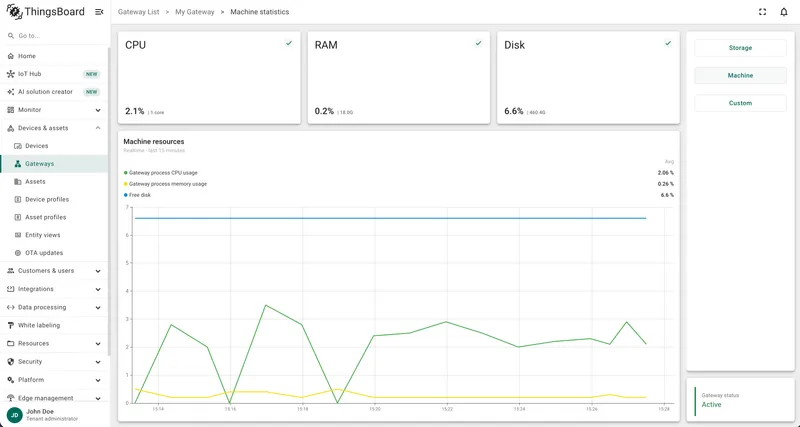Viewport: 800px width, 427px height.
Task: Open notifications bell
Action: [x=784, y=12]
